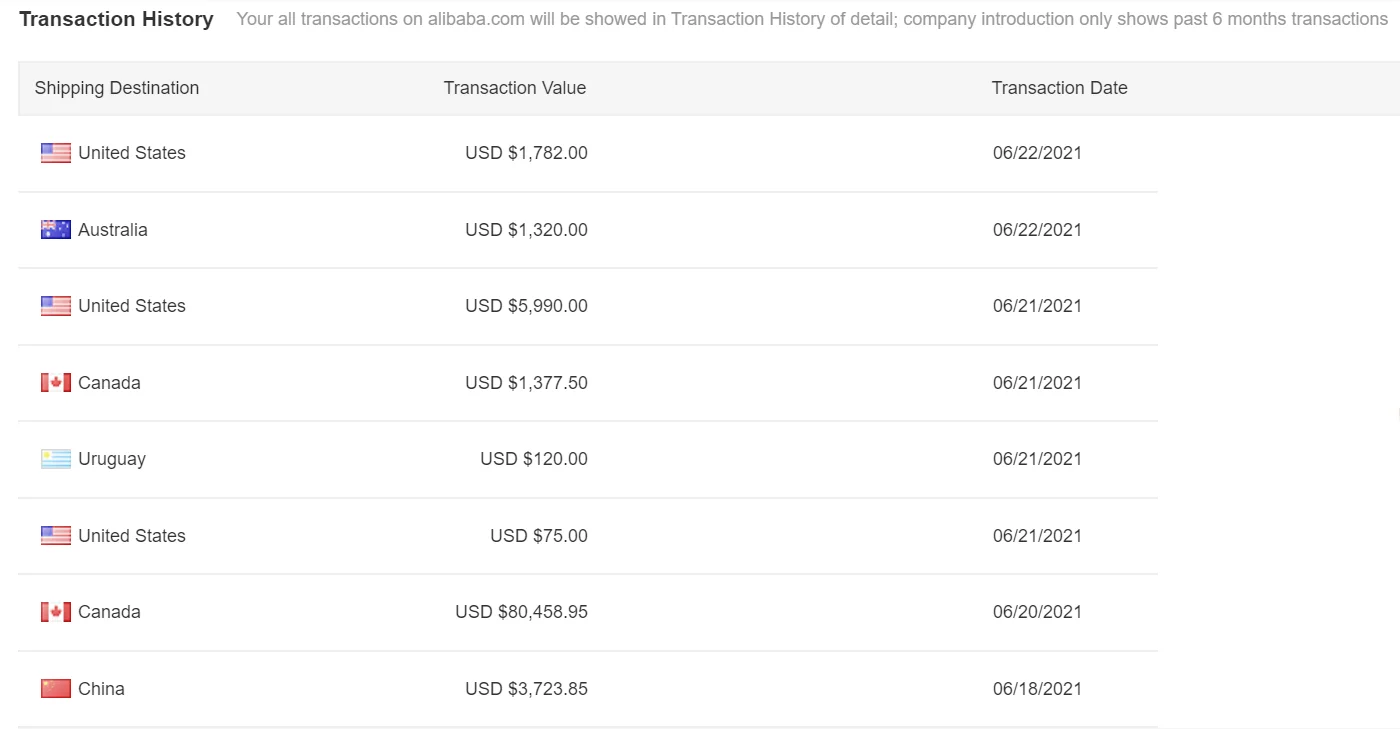The height and width of the screenshot is (729, 1400).
Task: Click the Australia flag icon
Action: tap(56, 230)
